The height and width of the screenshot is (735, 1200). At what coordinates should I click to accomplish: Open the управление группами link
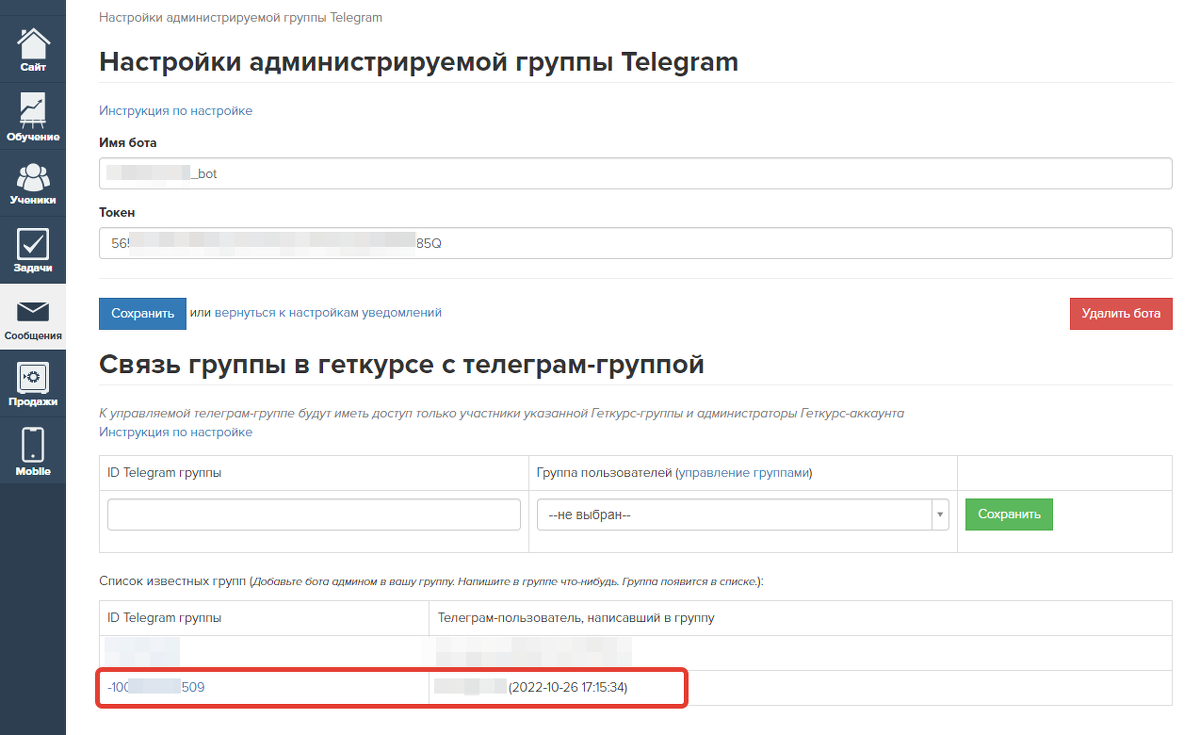pos(744,473)
